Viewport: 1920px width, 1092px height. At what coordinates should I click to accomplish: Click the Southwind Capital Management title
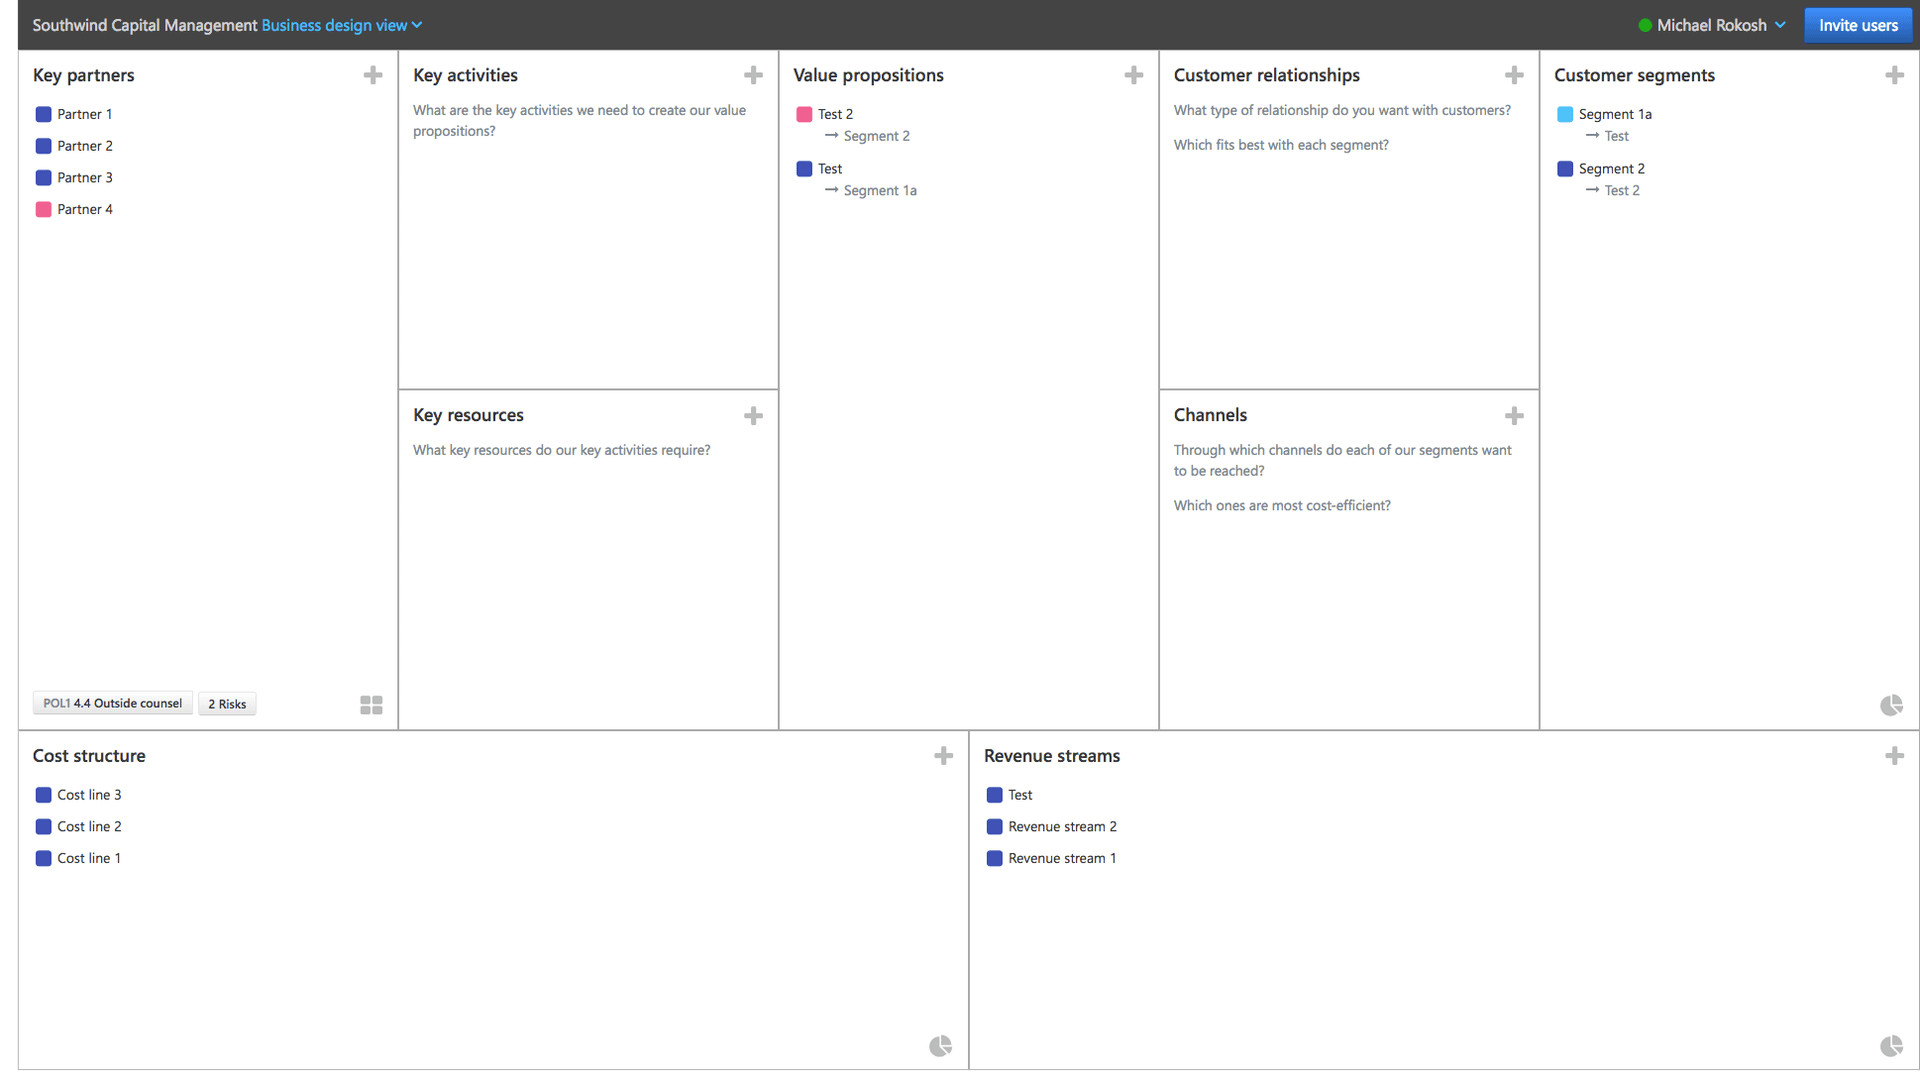coord(145,25)
